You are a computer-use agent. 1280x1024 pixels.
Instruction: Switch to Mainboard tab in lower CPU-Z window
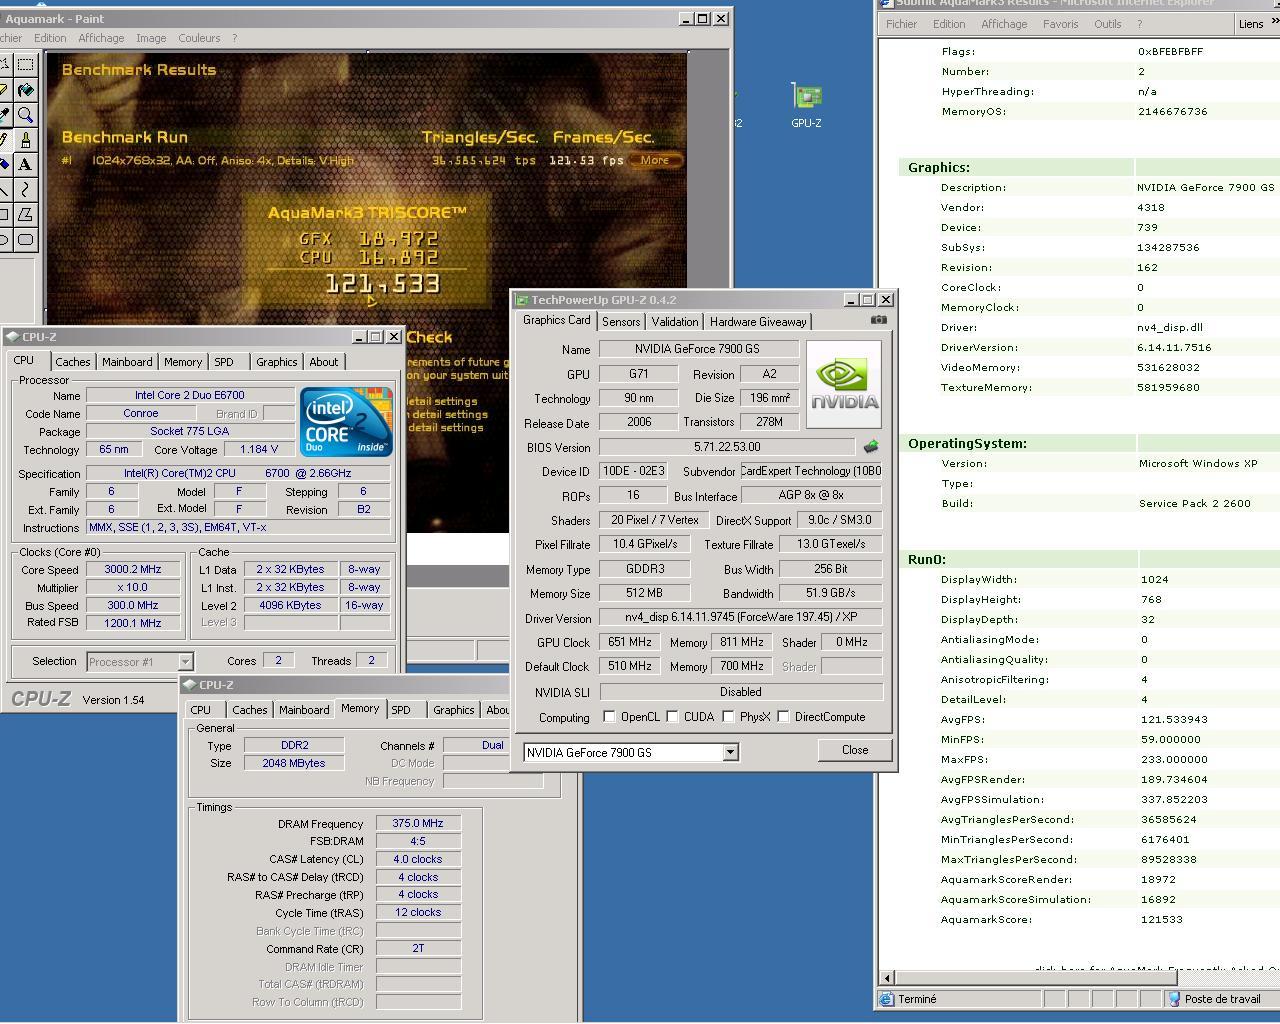point(304,710)
